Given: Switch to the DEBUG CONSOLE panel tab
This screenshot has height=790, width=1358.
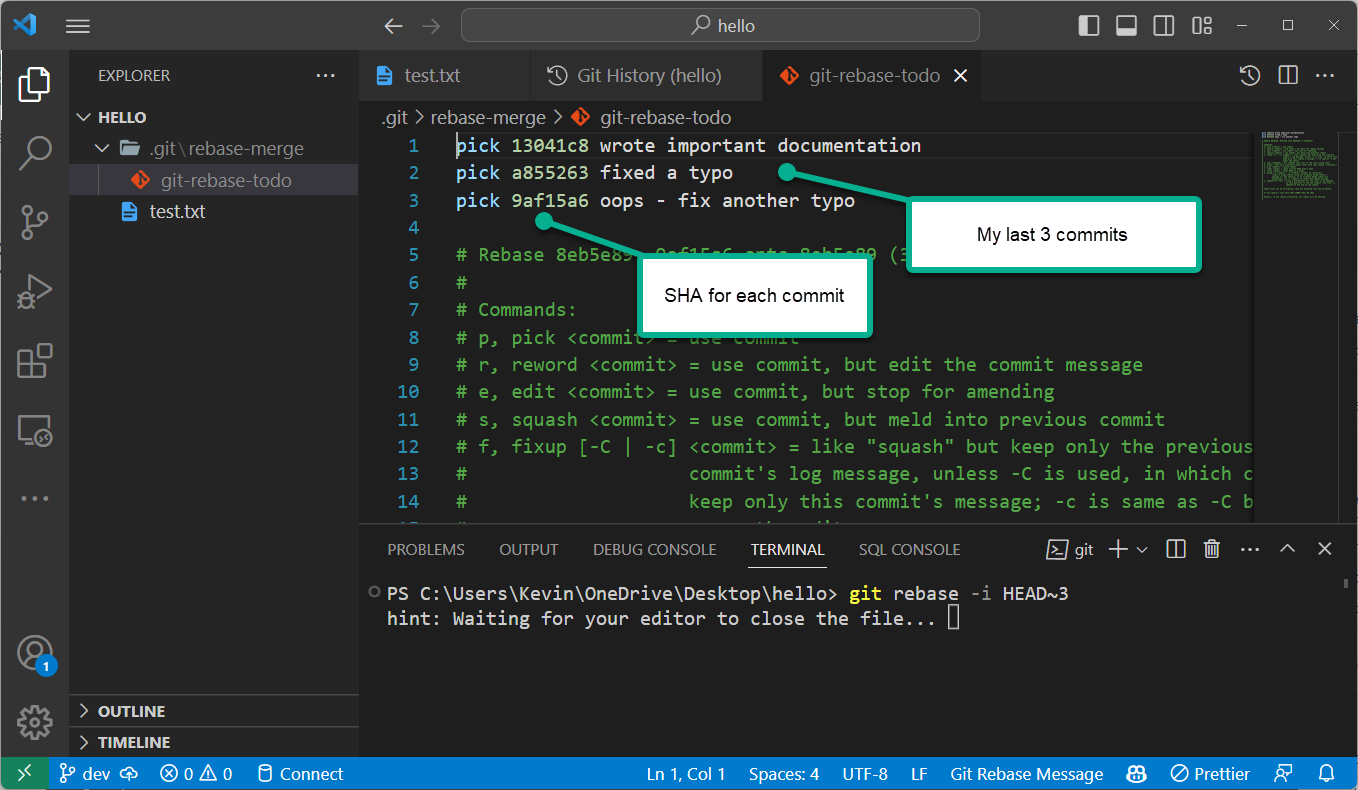Looking at the screenshot, I should coord(655,549).
